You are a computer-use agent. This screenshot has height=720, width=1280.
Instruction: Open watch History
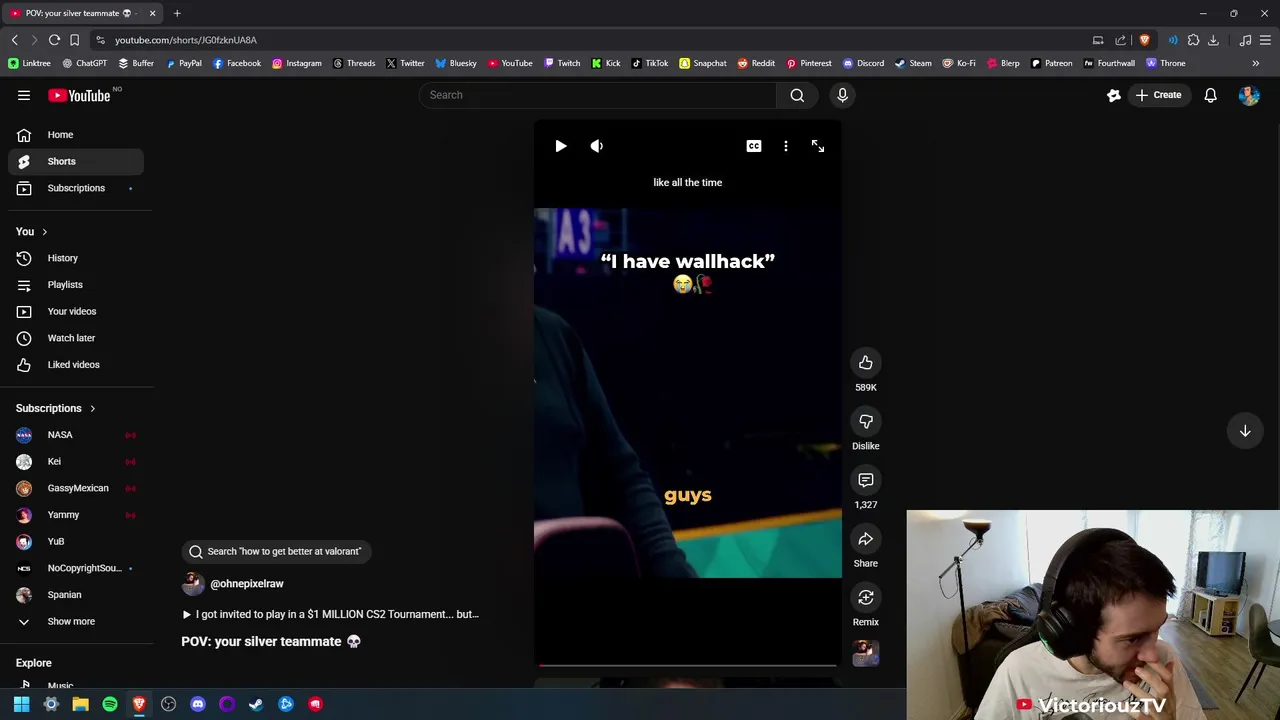point(76,258)
